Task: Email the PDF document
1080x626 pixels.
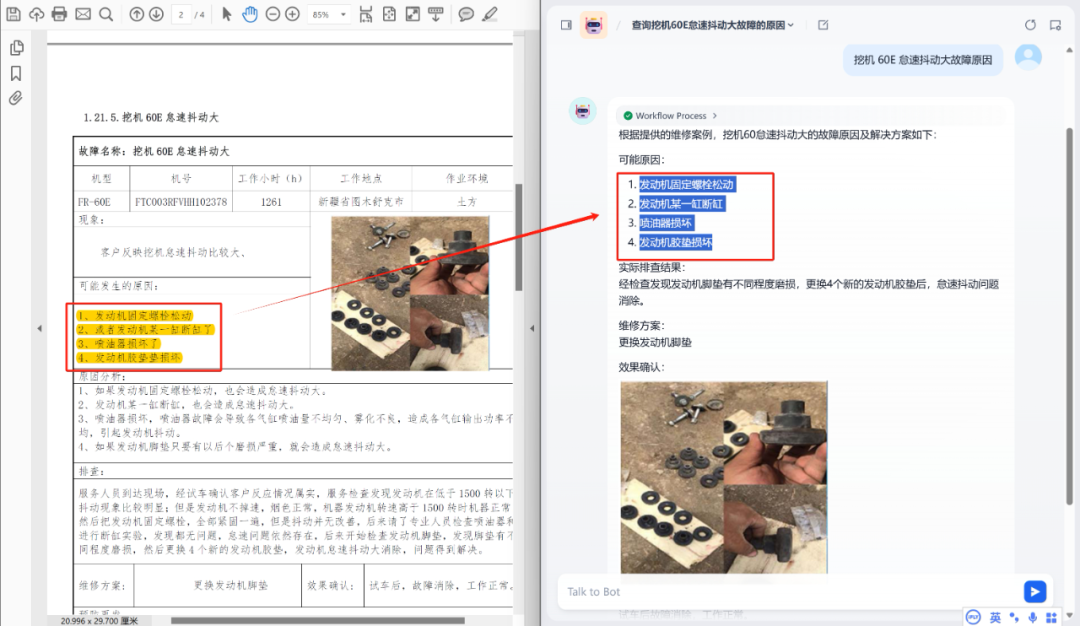Action: (x=82, y=14)
